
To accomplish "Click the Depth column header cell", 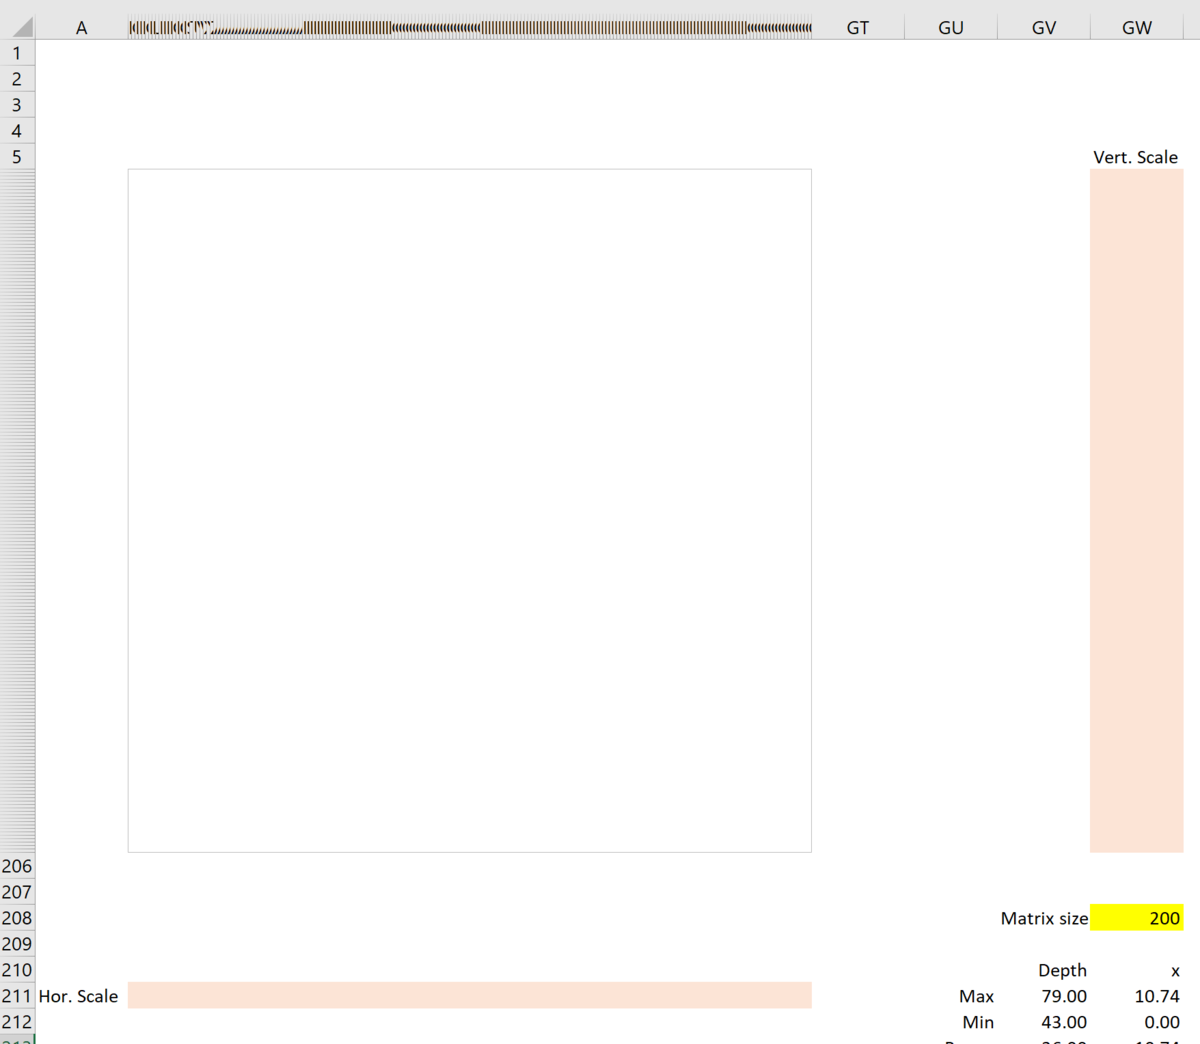I will pos(1062,970).
